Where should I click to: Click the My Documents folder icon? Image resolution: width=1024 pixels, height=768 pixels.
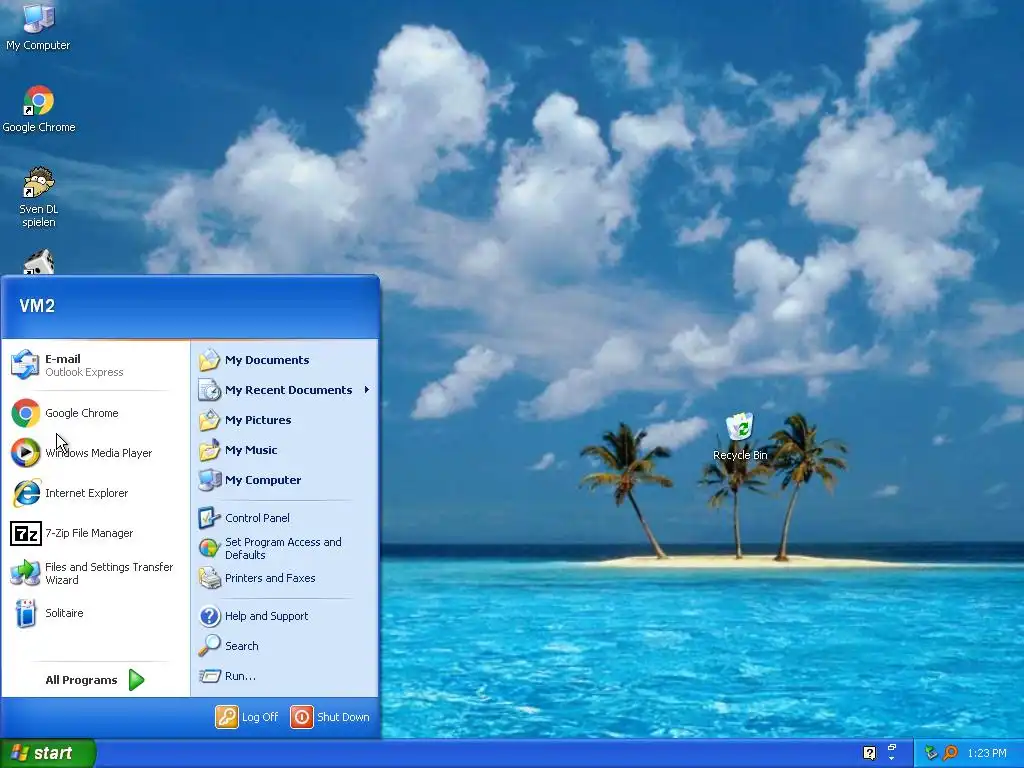[209, 360]
